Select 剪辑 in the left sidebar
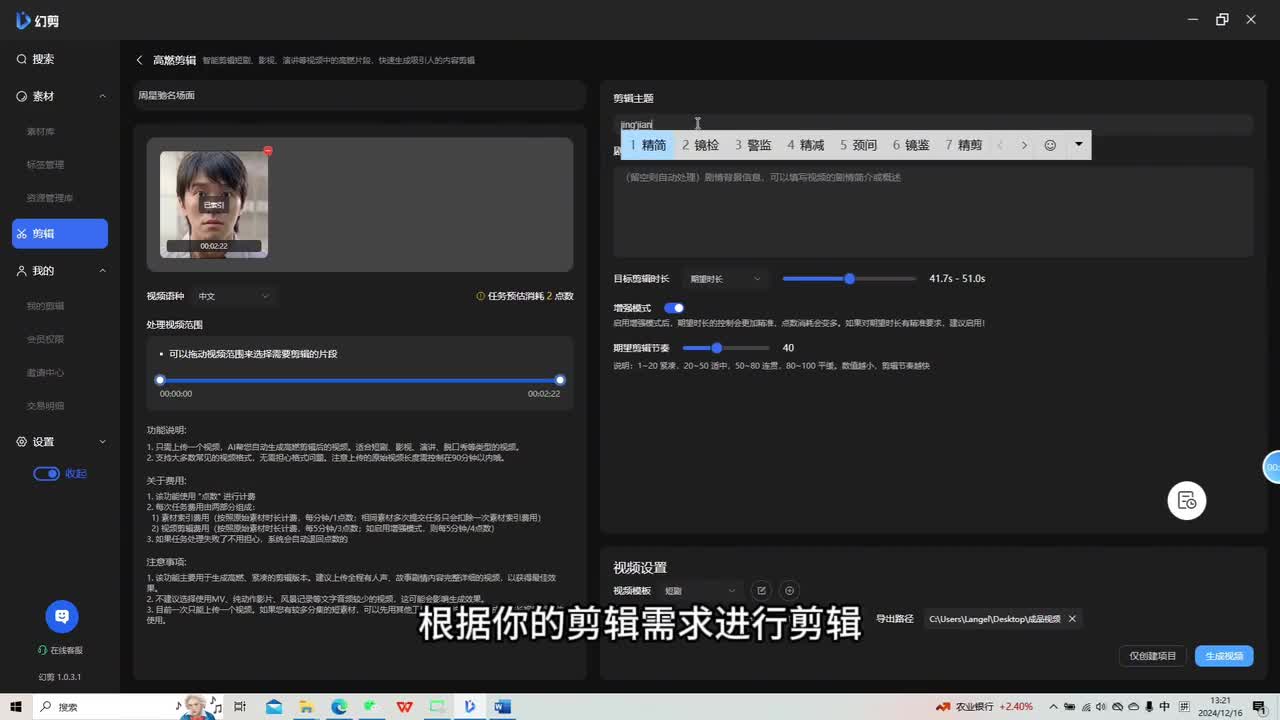The image size is (1280, 720). click(60, 234)
